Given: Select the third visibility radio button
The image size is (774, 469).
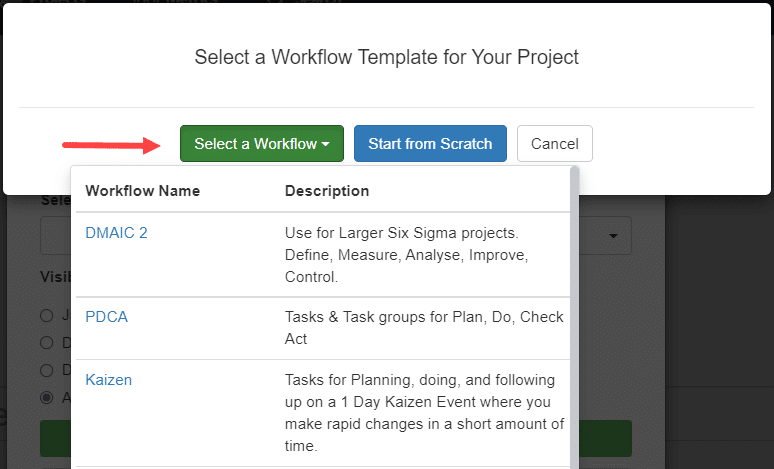Looking at the screenshot, I should (x=47, y=370).
